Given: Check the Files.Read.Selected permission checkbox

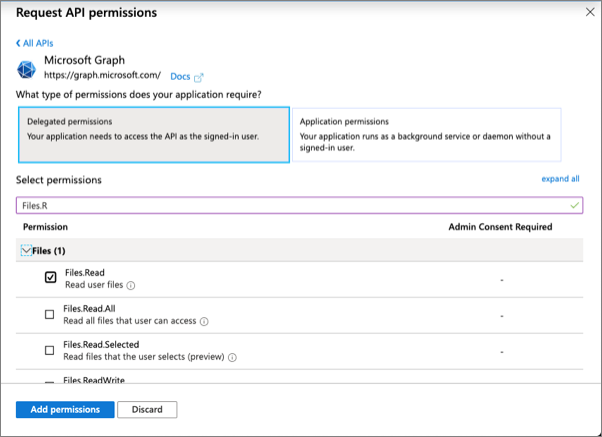Looking at the screenshot, I should click(50, 350).
